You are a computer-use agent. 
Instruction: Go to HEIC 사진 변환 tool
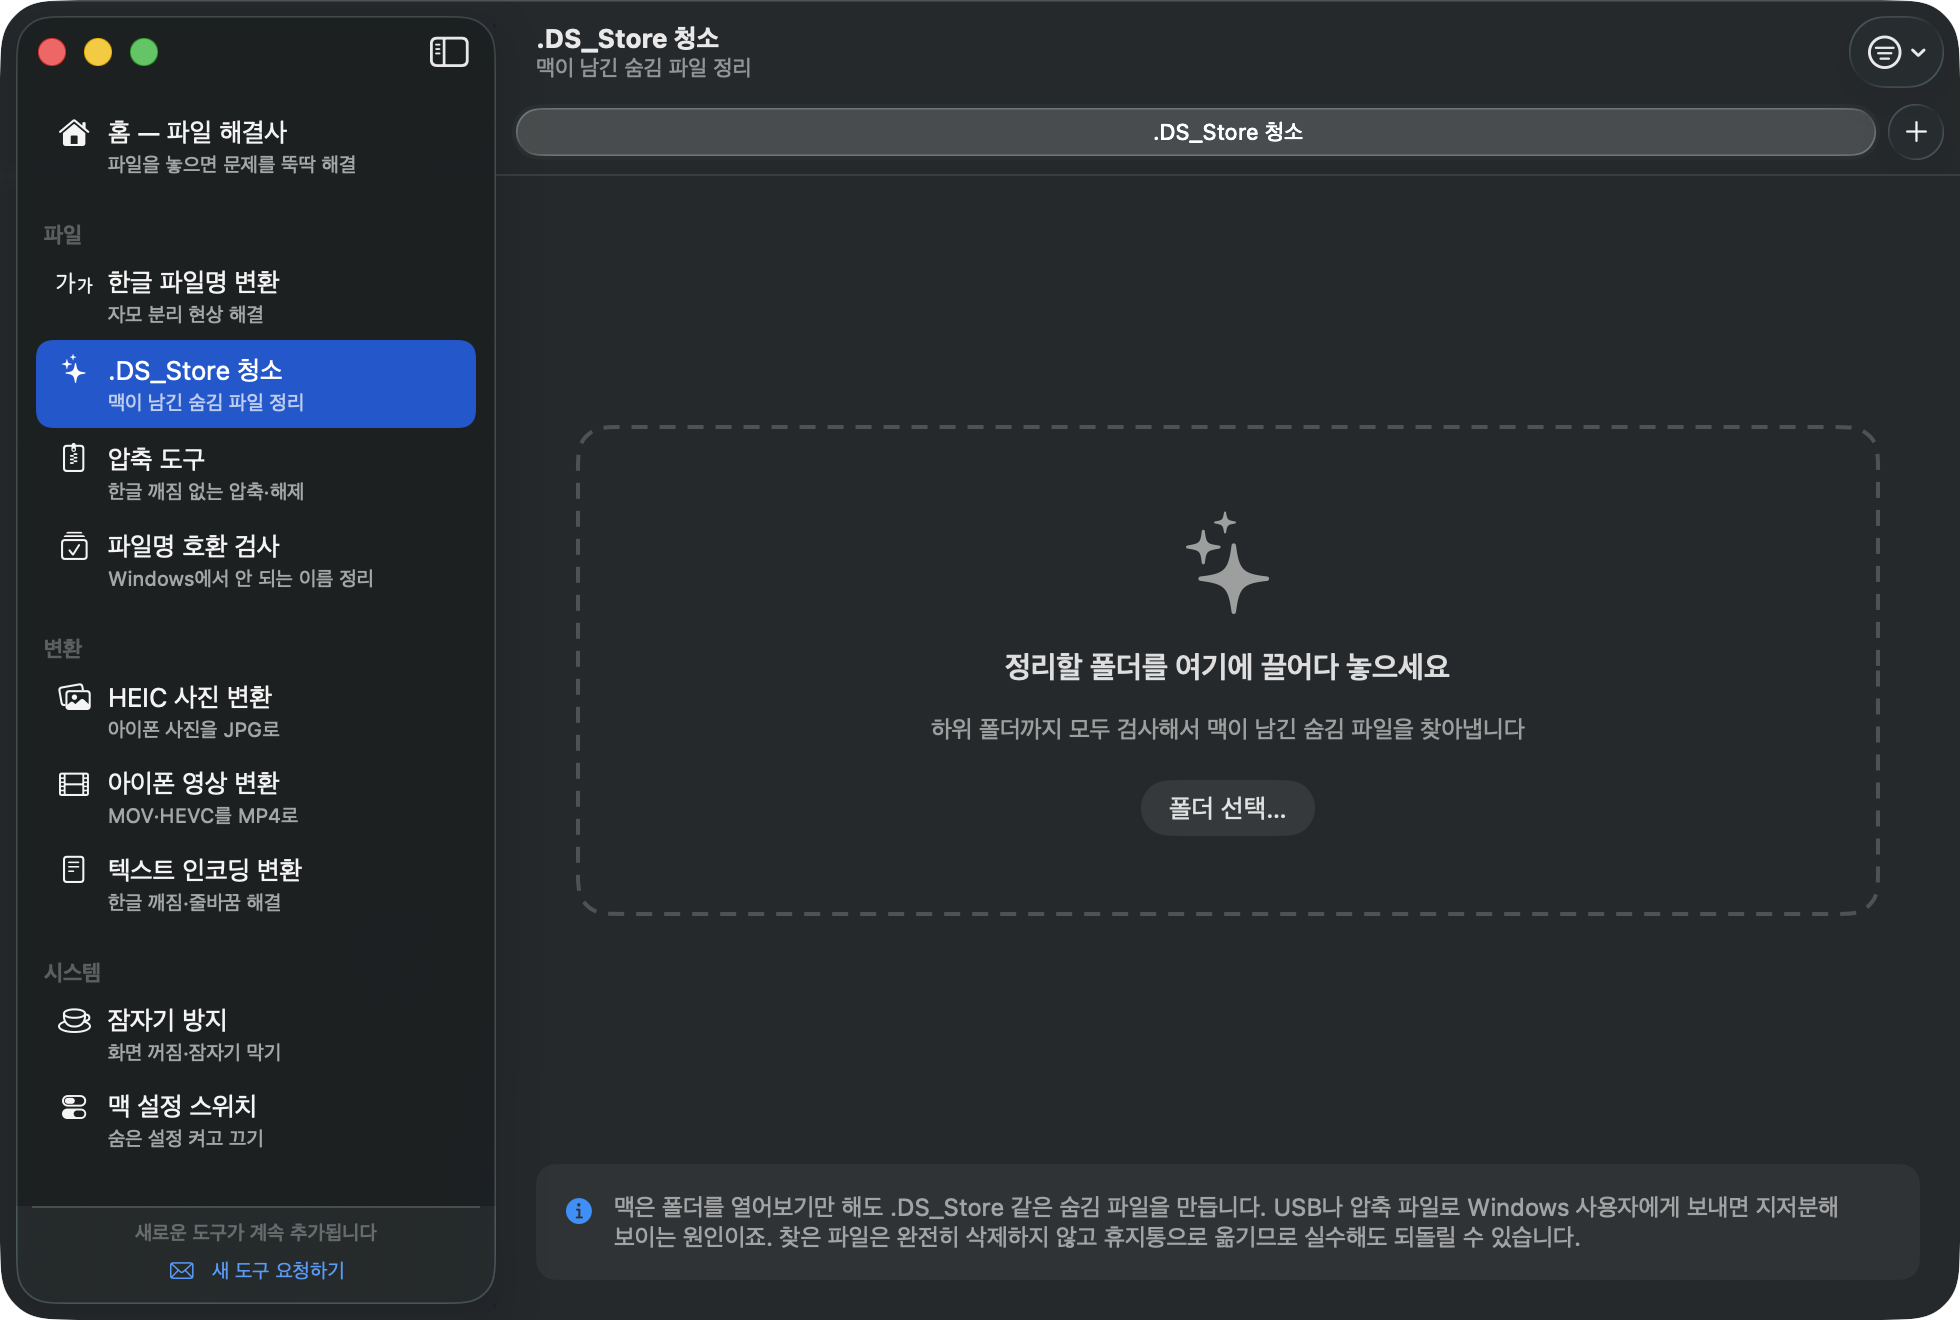tap(256, 711)
